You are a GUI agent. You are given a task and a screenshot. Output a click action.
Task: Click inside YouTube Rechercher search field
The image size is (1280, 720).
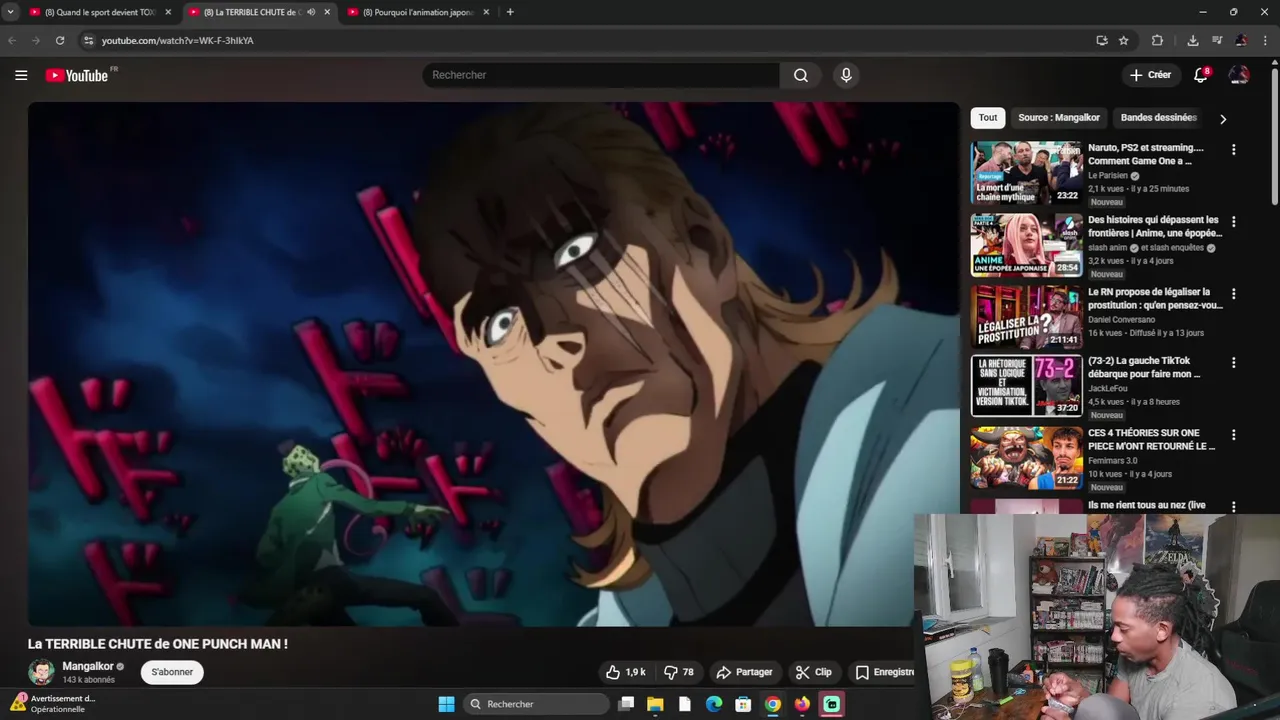(601, 75)
